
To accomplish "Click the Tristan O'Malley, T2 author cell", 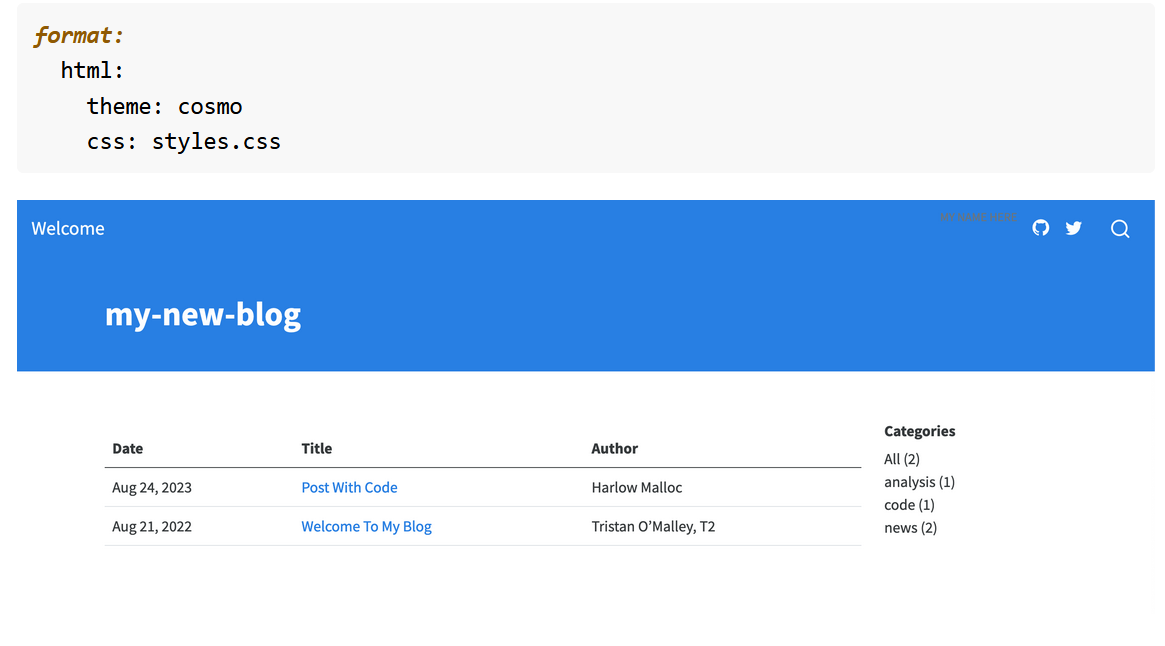I will [653, 527].
